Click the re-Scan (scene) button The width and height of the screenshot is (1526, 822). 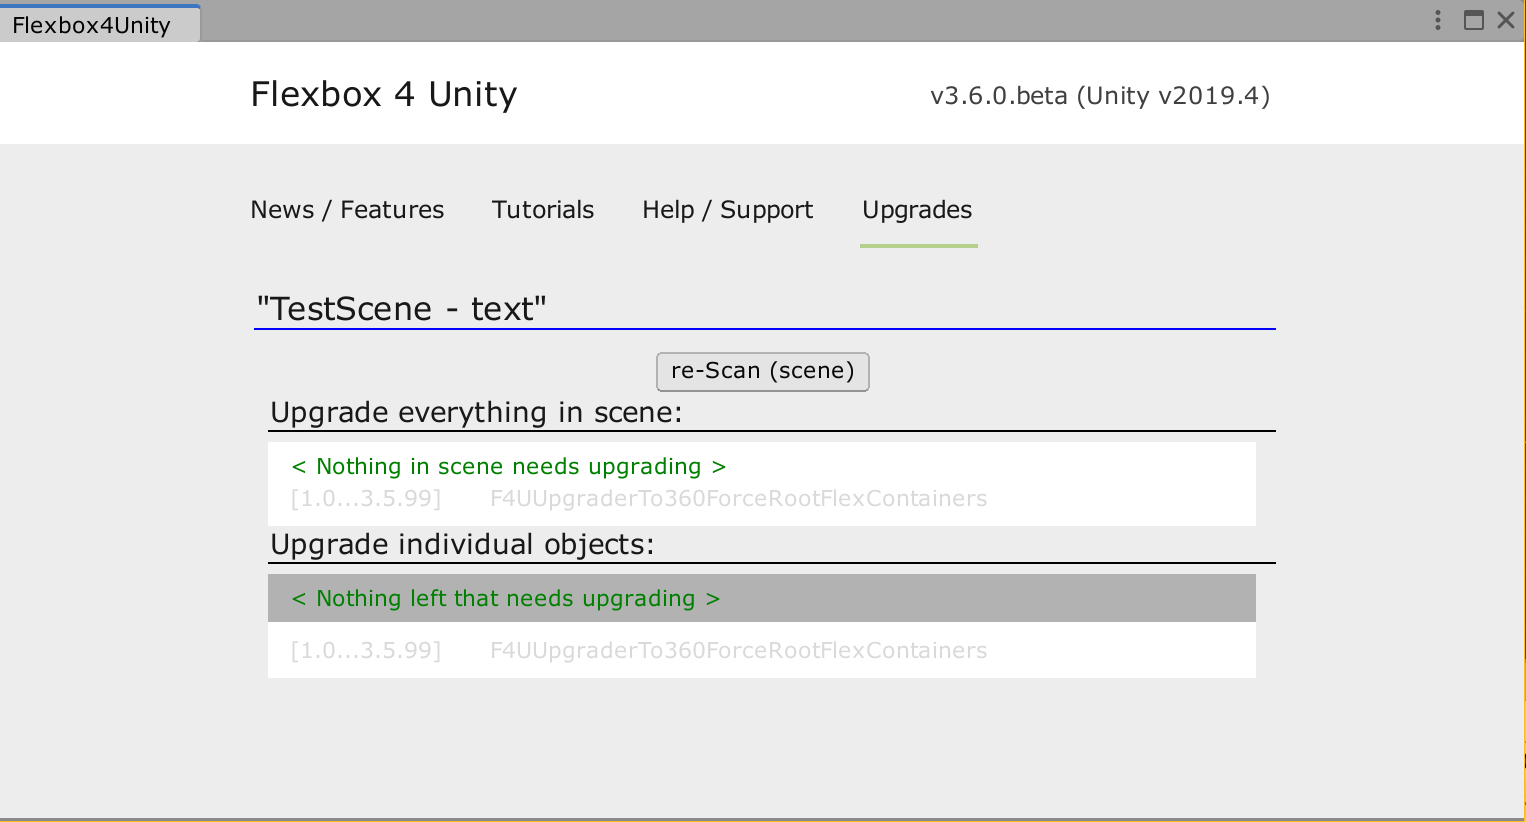[763, 371]
